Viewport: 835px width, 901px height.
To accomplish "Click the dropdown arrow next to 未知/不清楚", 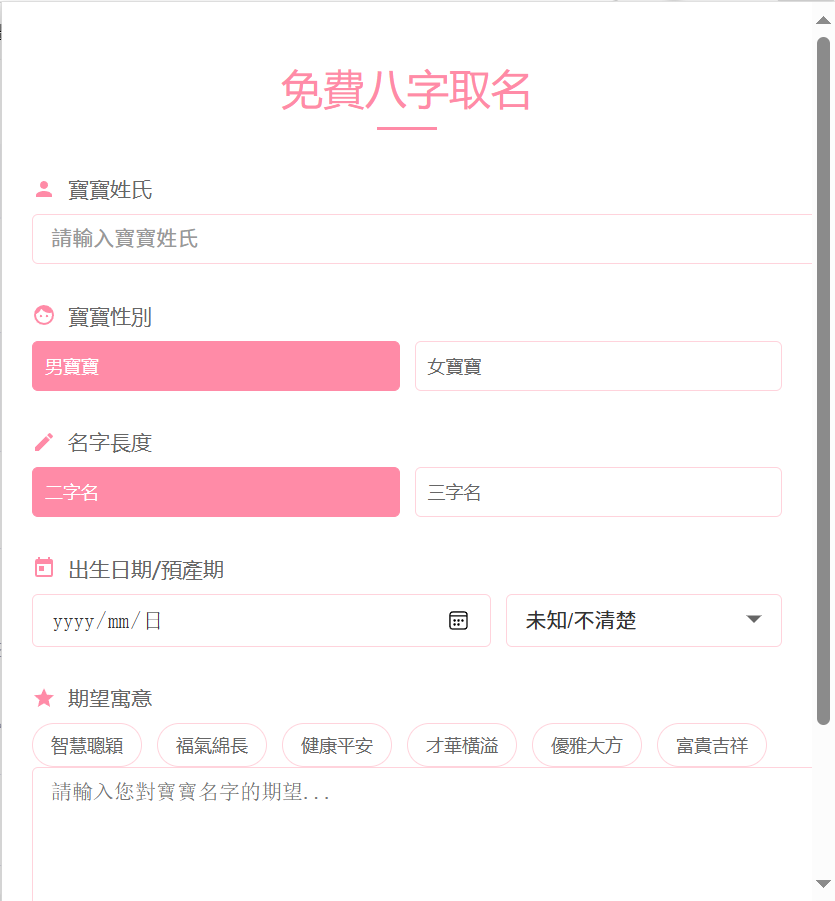I will click(753, 620).
